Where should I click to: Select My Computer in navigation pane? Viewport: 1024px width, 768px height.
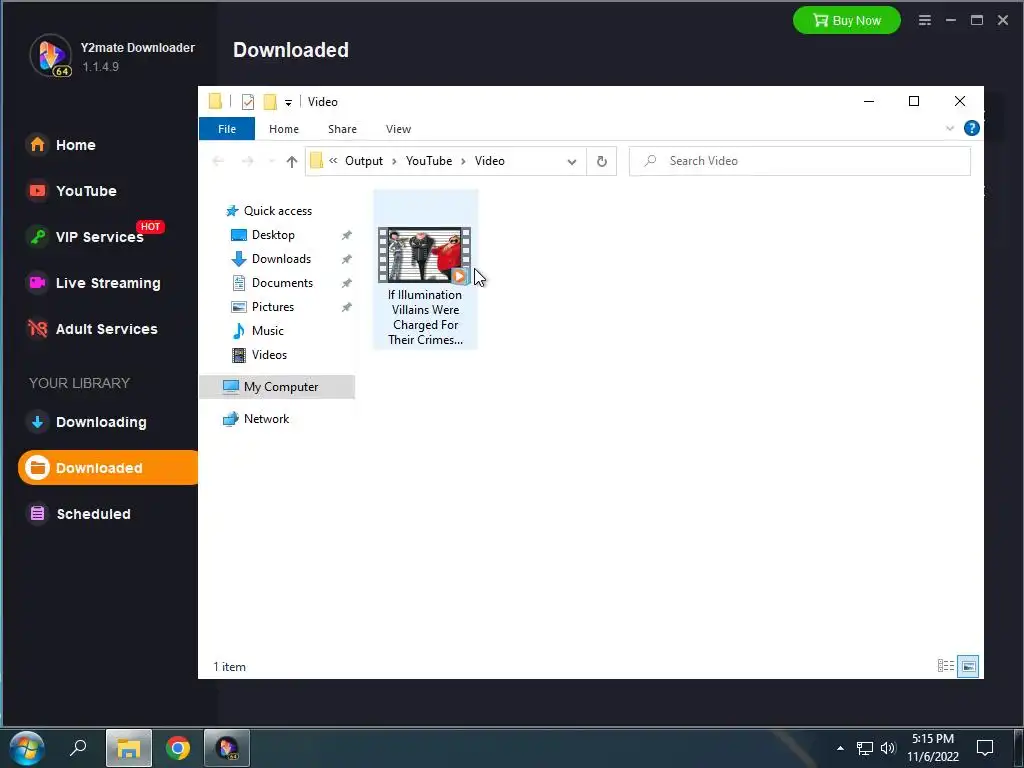[278, 387]
